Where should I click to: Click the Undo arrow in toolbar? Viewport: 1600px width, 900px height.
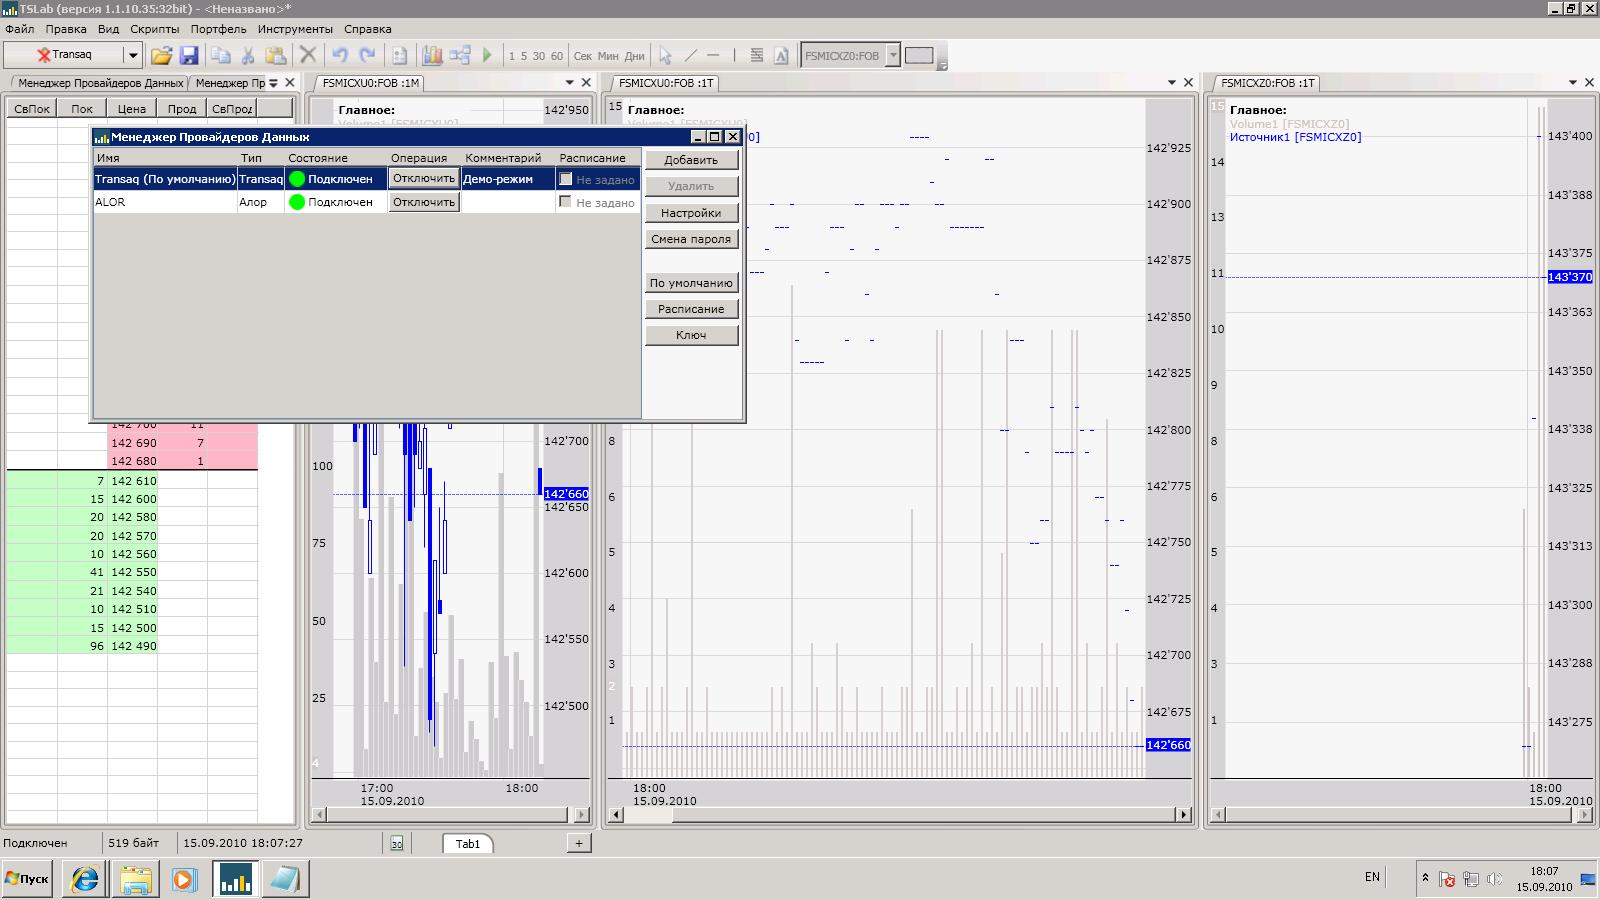(x=340, y=56)
